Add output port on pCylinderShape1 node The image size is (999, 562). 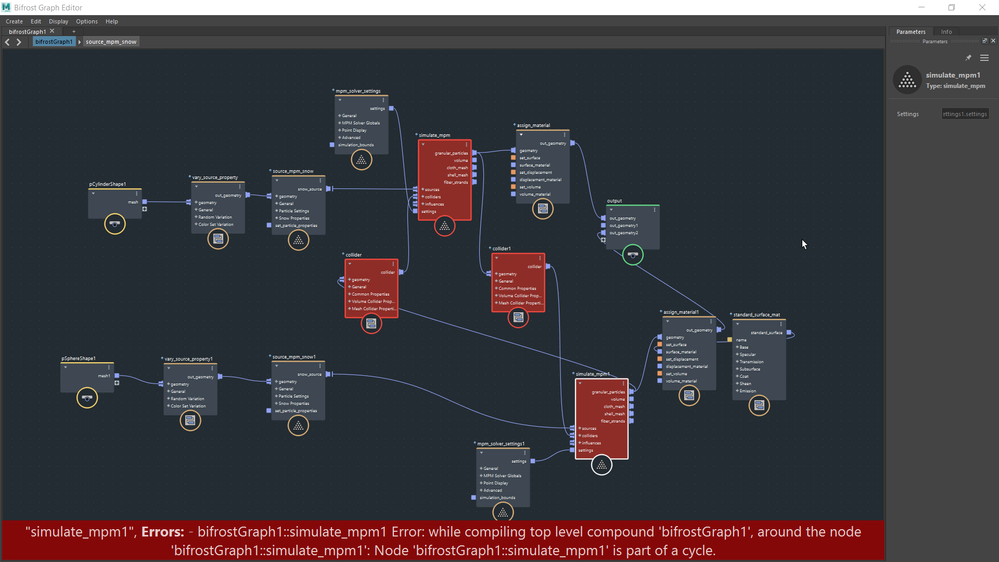coord(145,209)
